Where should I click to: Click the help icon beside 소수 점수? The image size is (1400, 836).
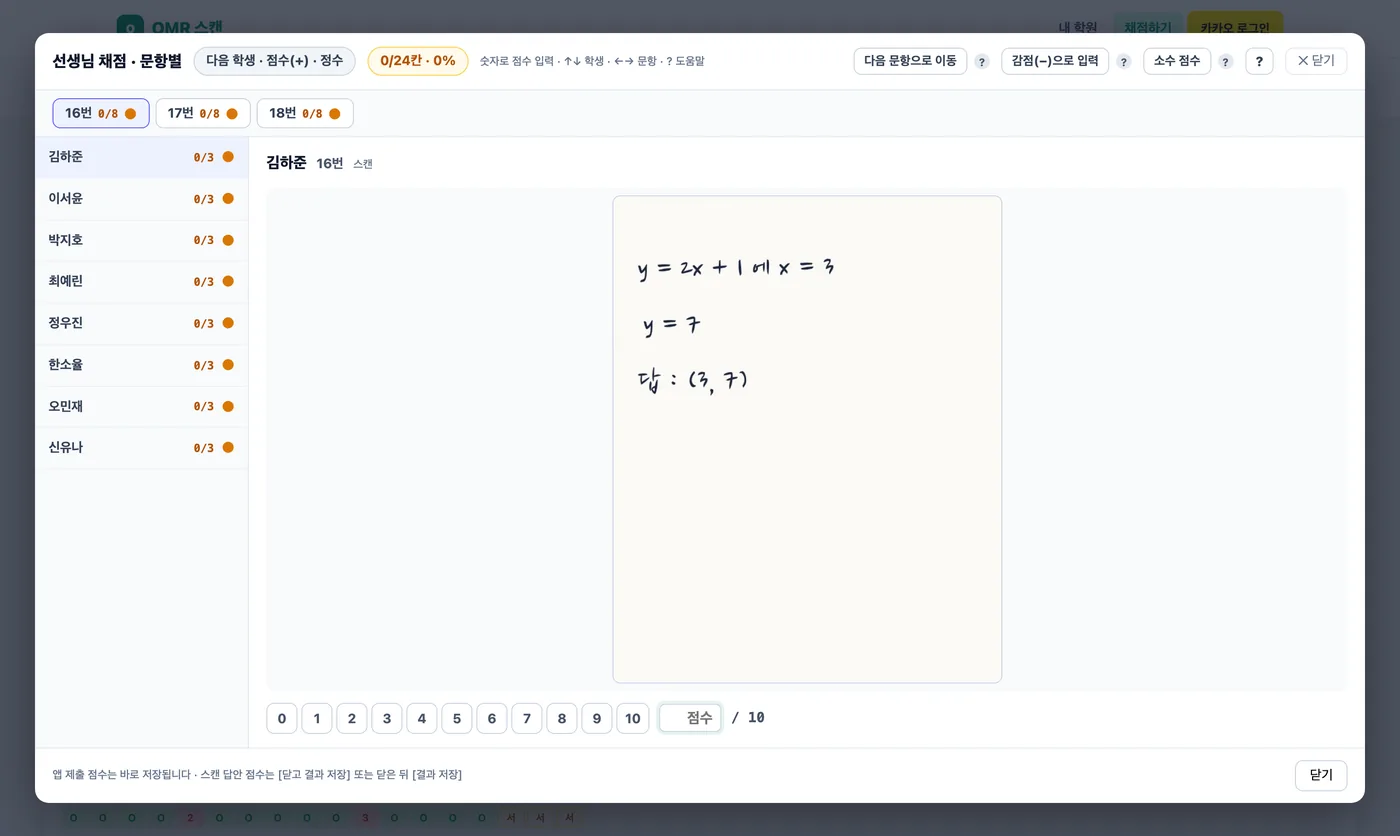1226,62
